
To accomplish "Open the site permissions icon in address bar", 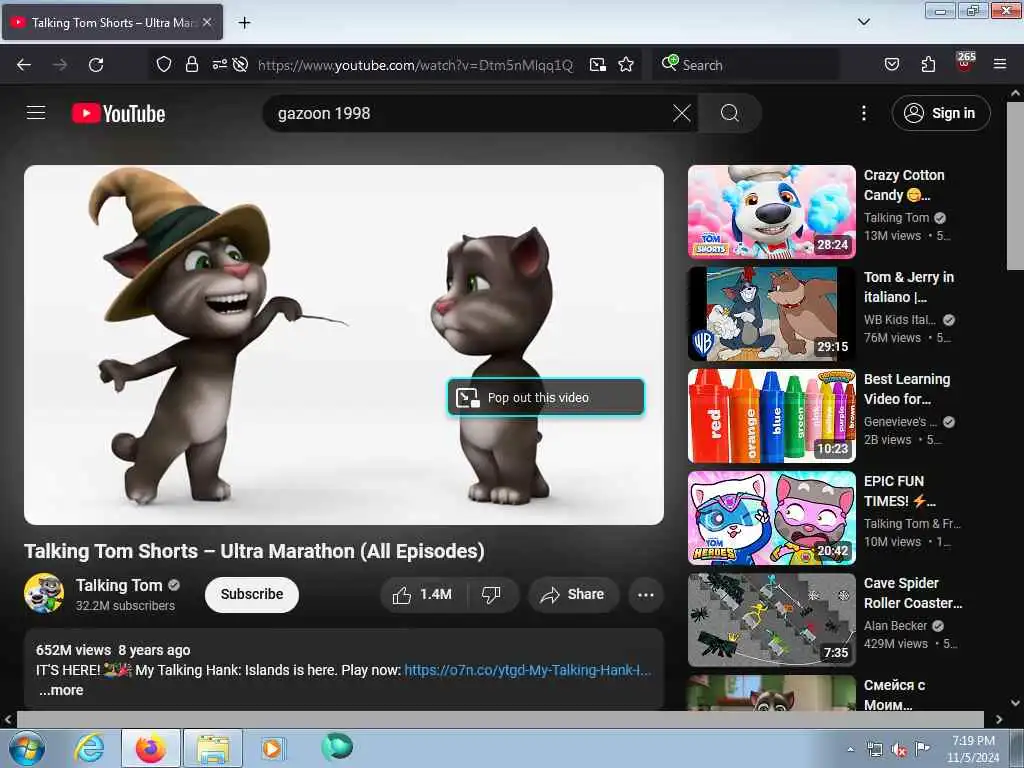I will click(219, 64).
